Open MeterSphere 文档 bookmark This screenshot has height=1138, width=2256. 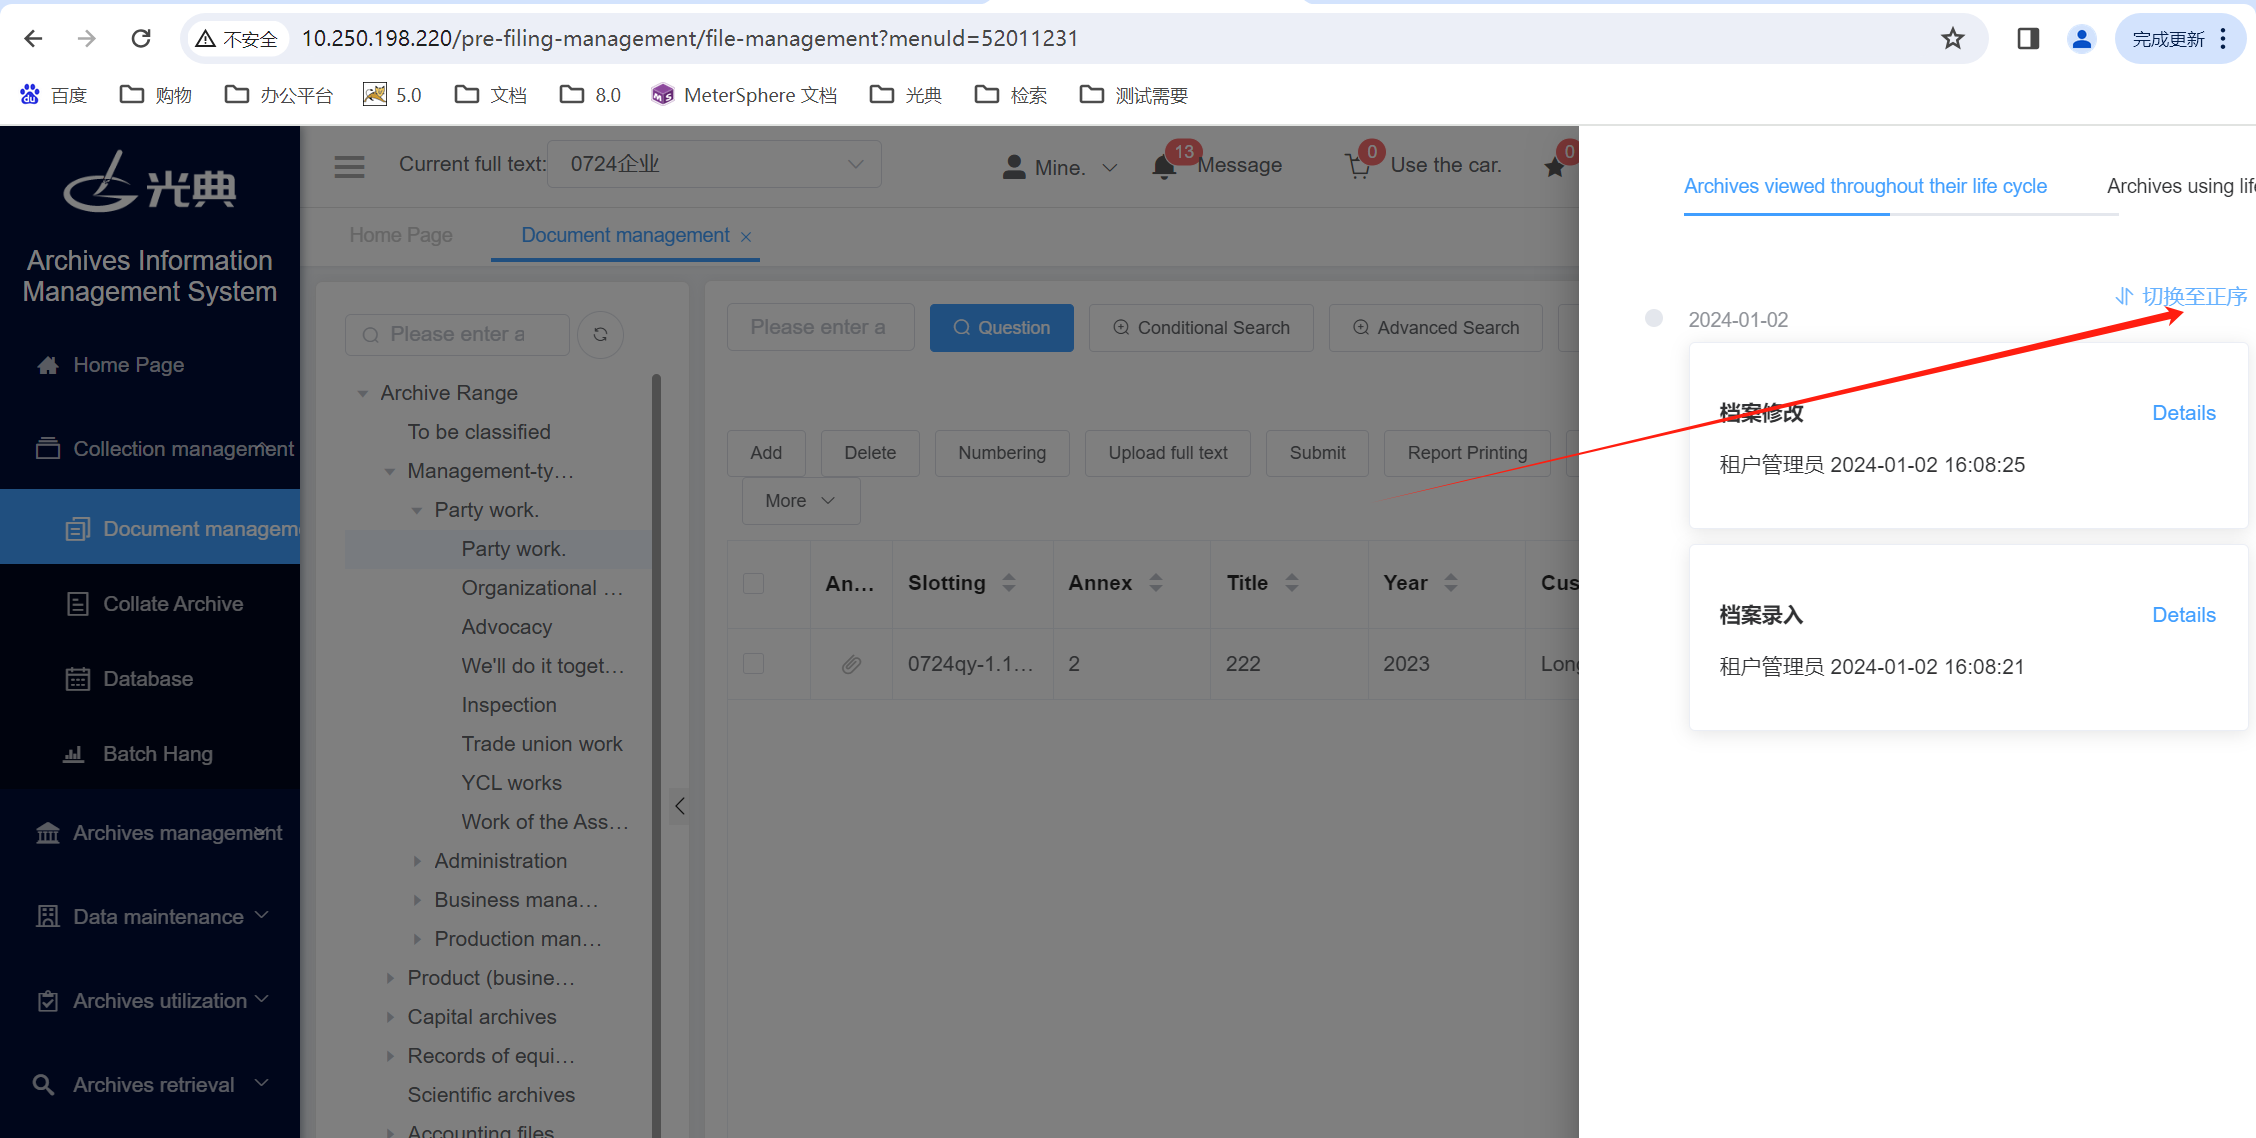tap(744, 95)
